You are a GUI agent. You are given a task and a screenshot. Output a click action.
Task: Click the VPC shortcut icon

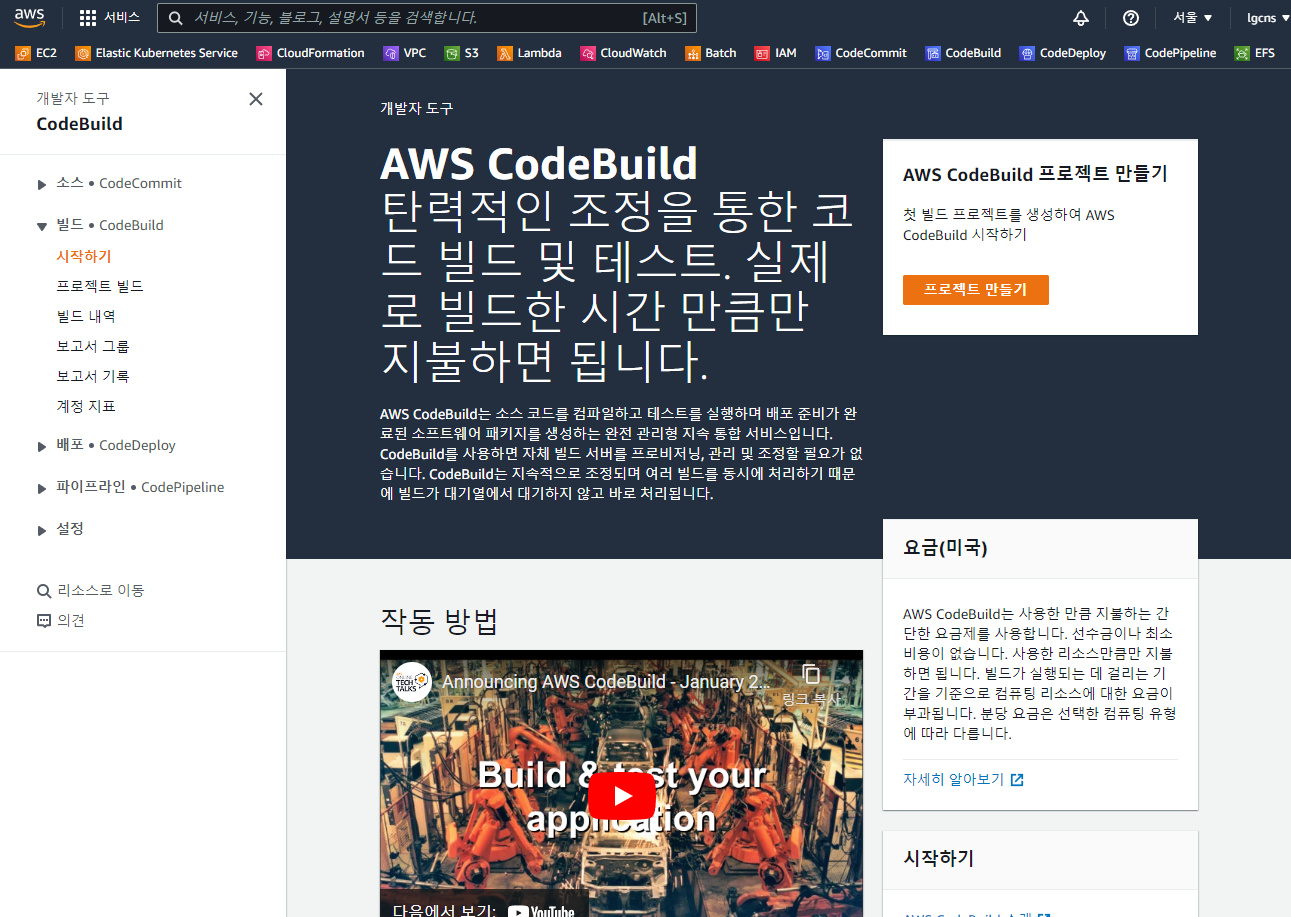(391, 53)
